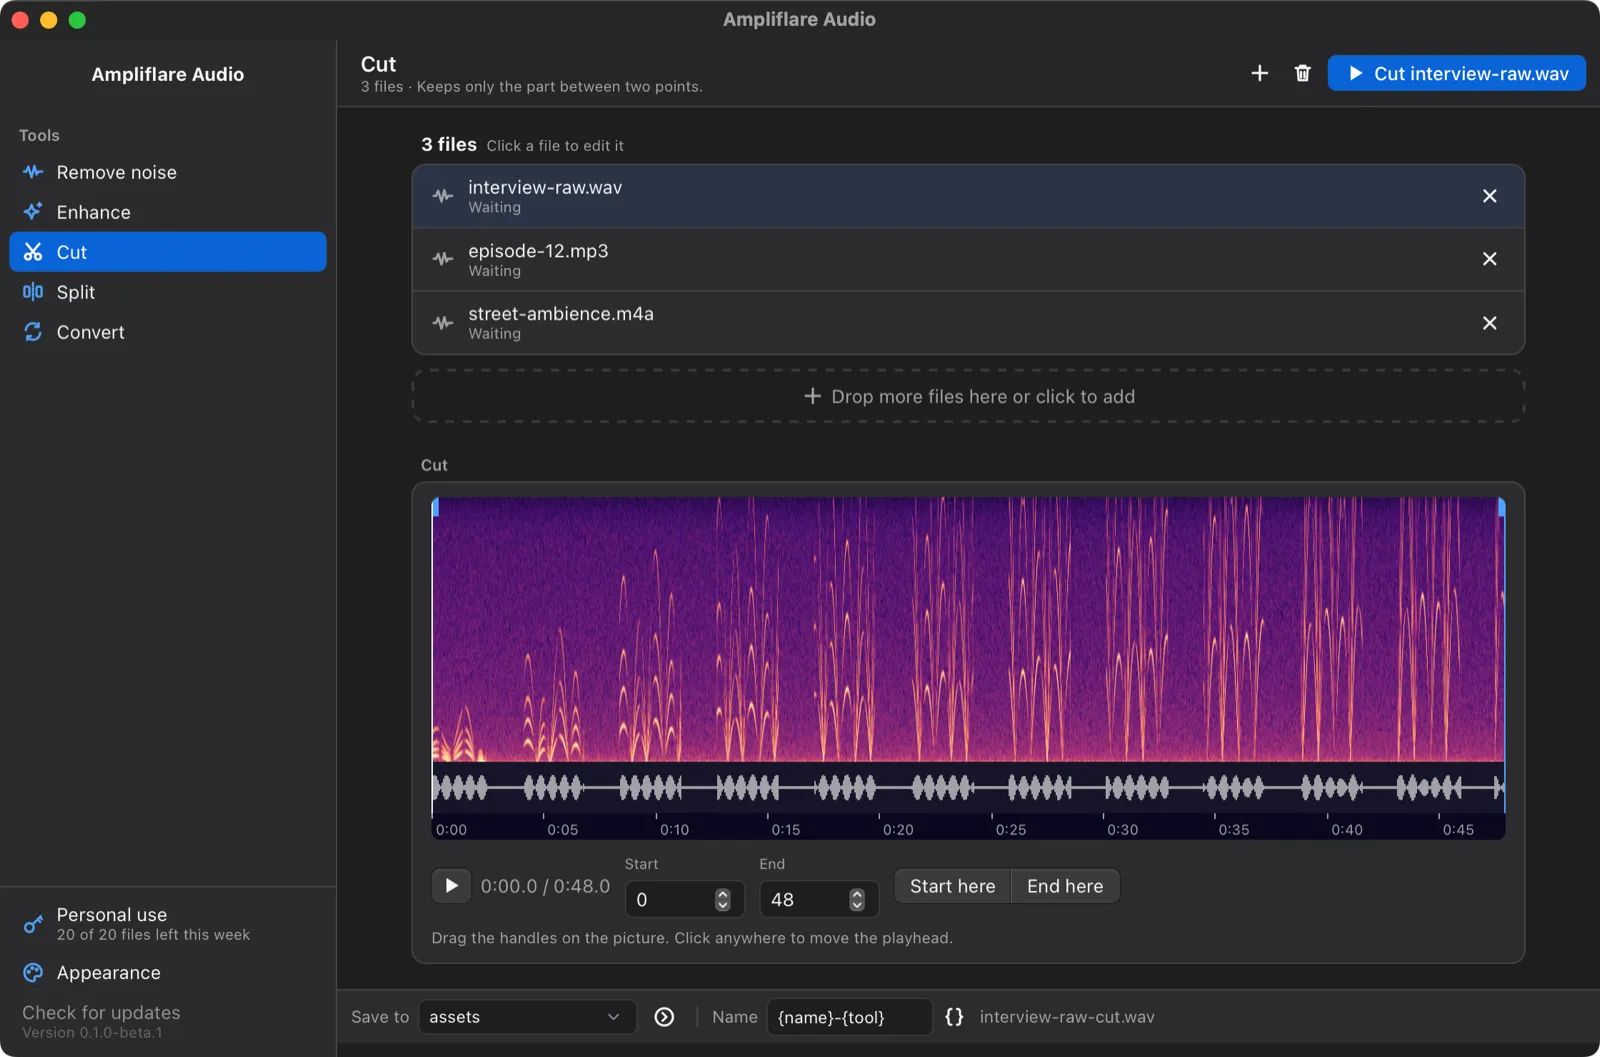
Task: Open Appearance settings
Action: coord(168,973)
